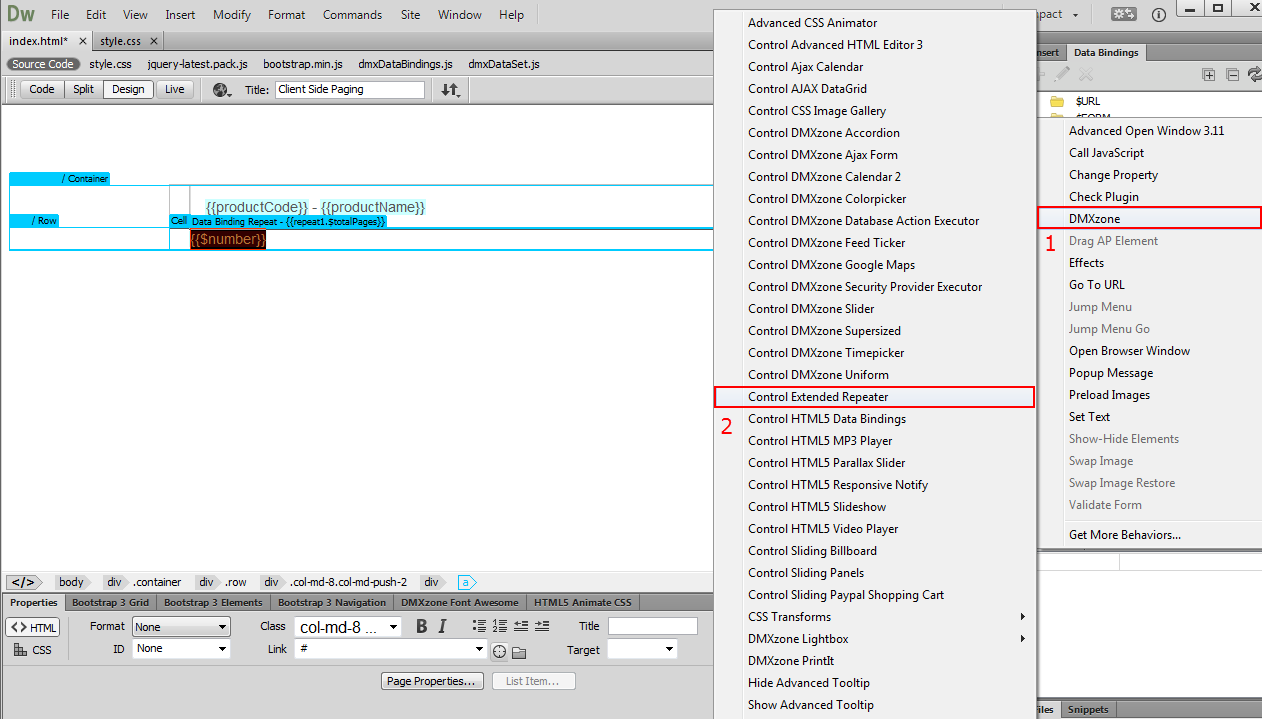Click the document Title field
The width and height of the screenshot is (1262, 719).
(x=350, y=89)
